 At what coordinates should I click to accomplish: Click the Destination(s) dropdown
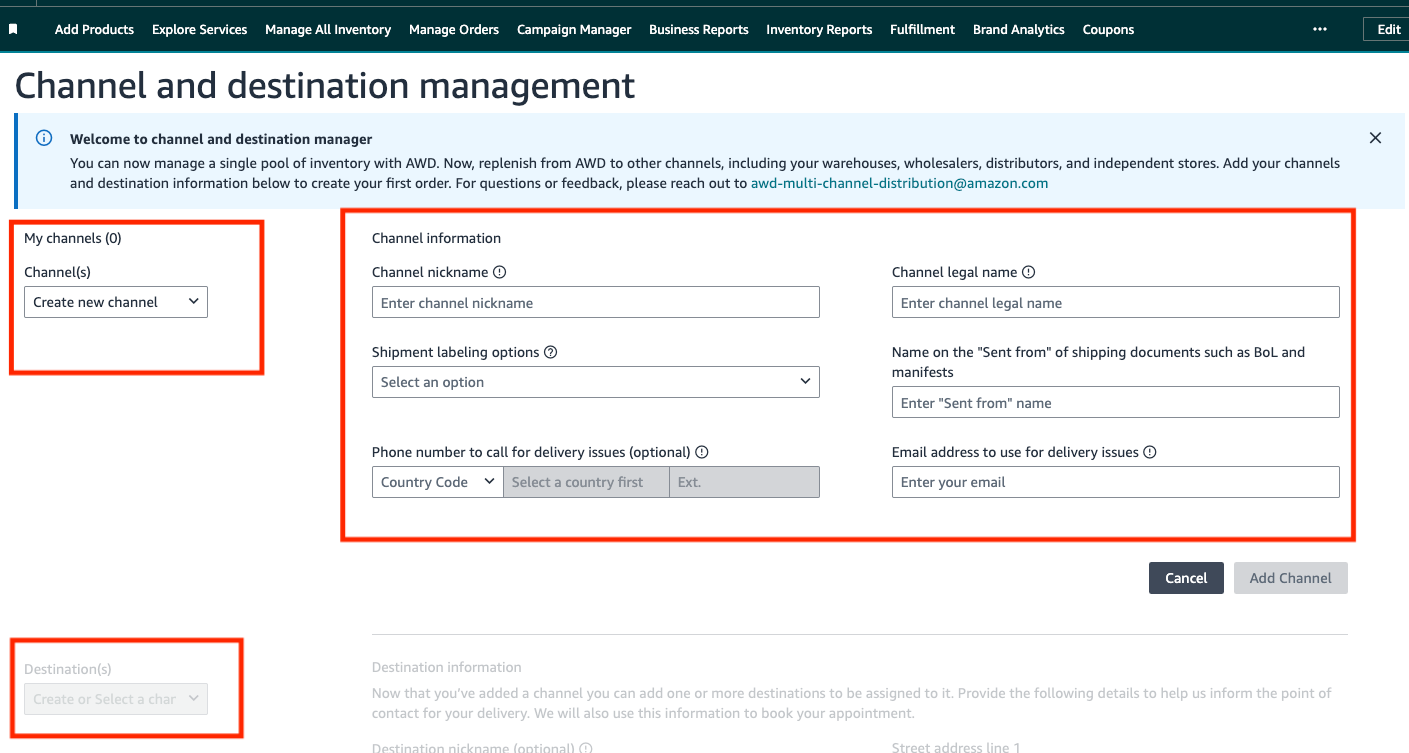point(116,699)
